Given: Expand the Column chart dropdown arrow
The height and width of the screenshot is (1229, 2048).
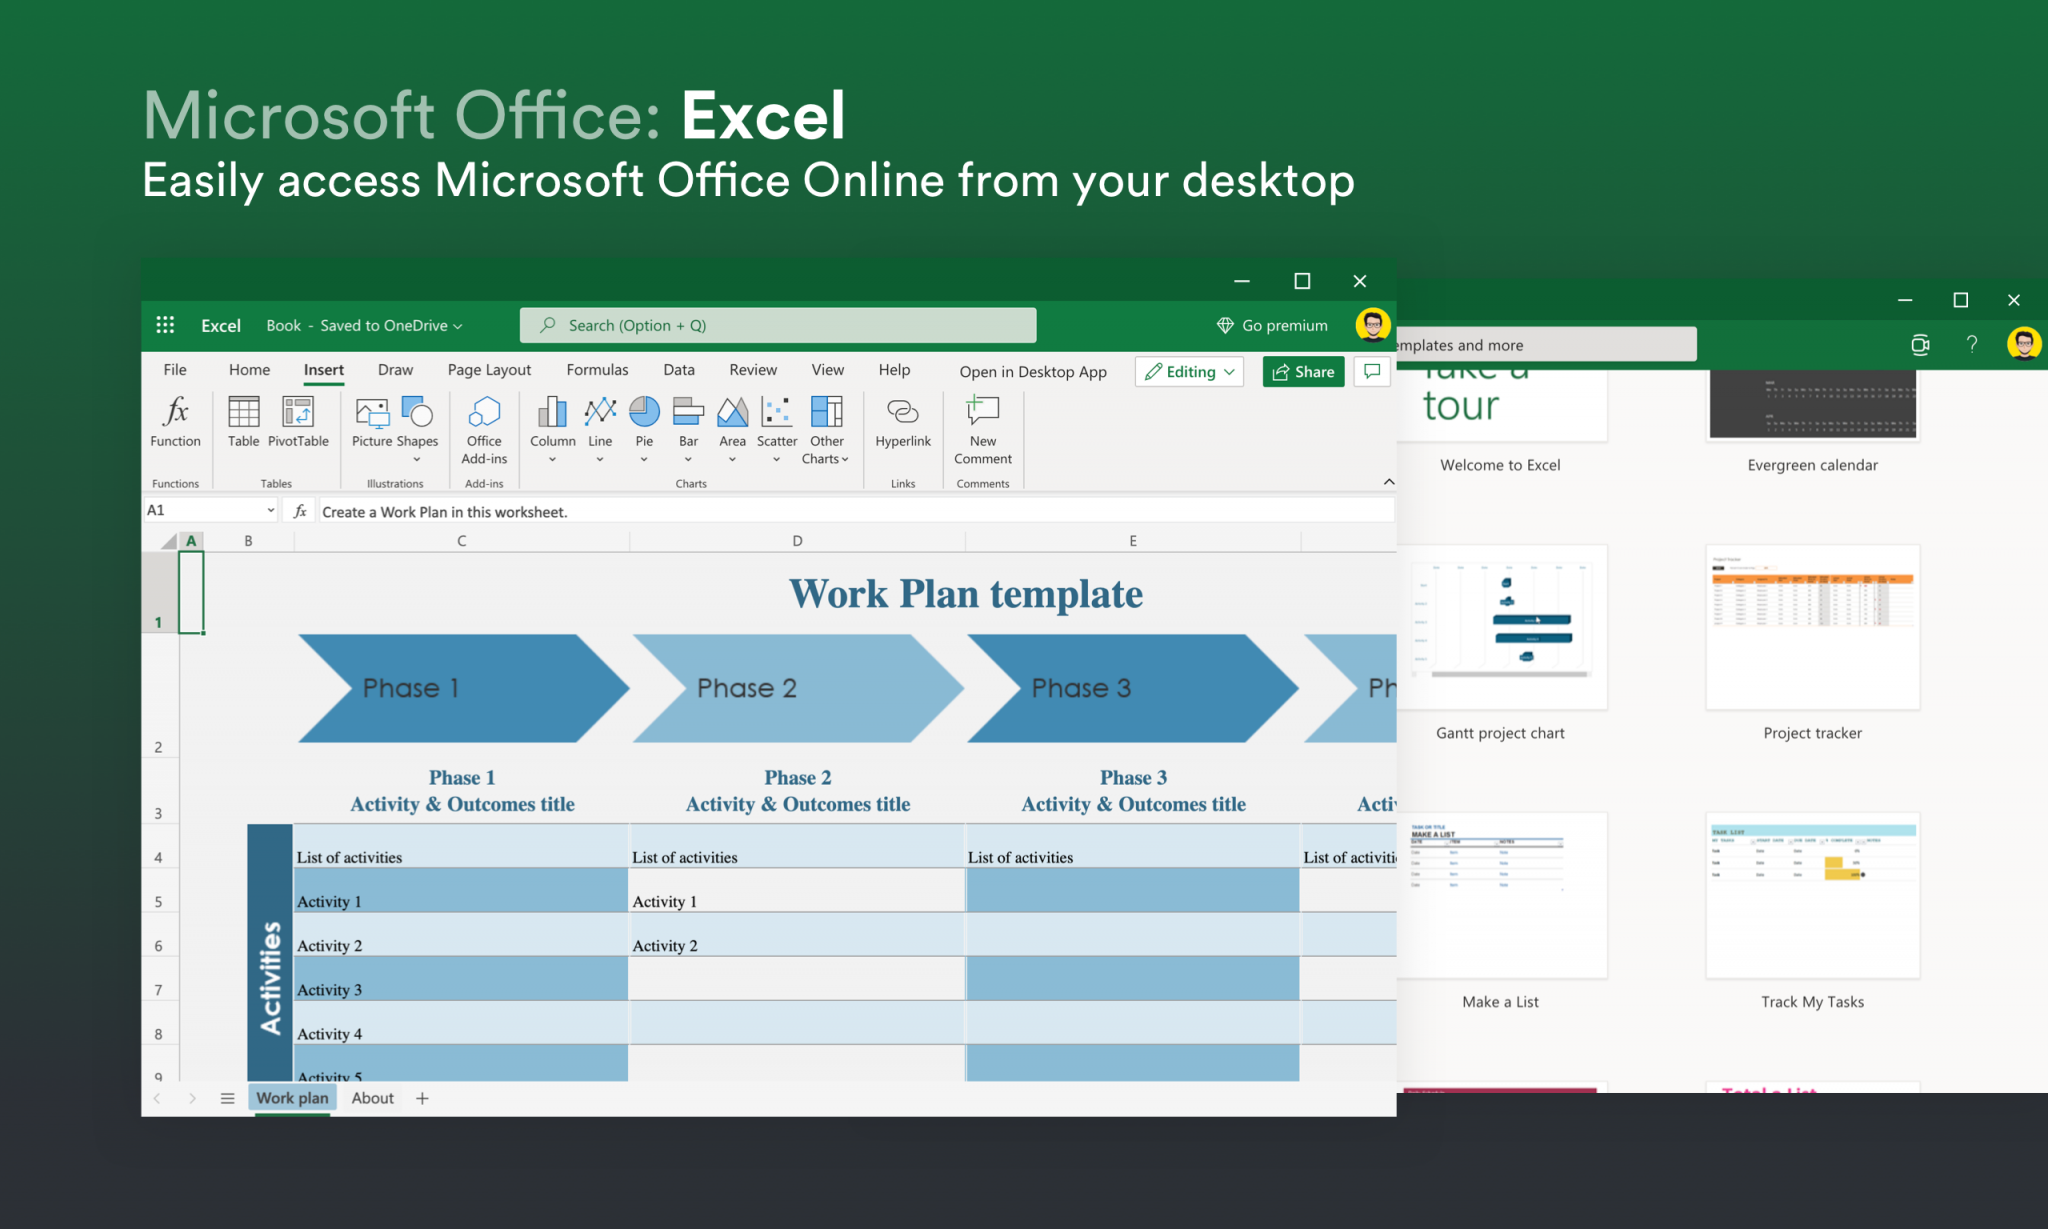Looking at the screenshot, I should [552, 460].
